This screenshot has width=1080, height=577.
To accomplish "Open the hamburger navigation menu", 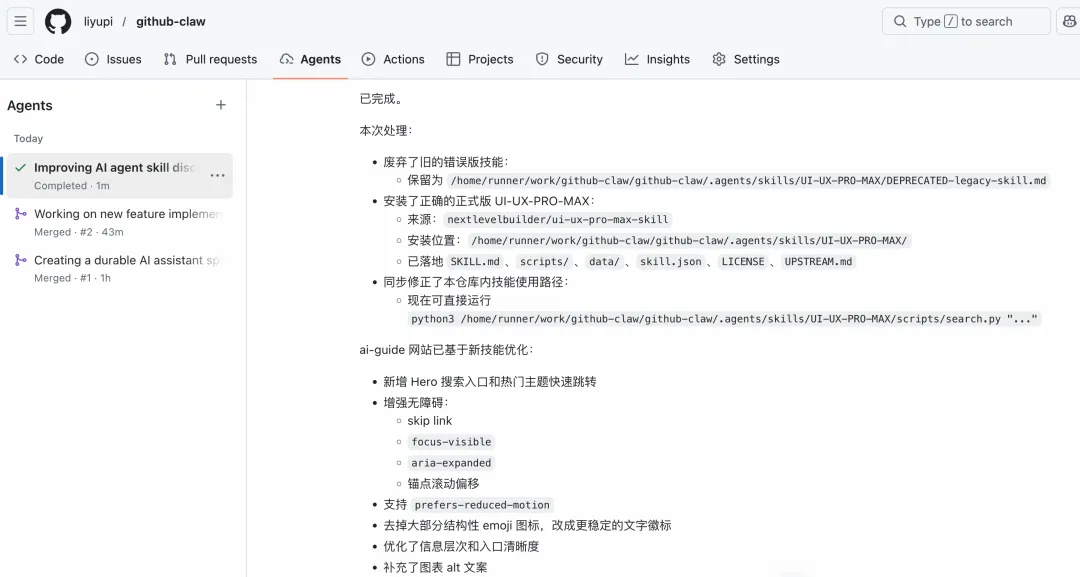I will coord(20,21).
